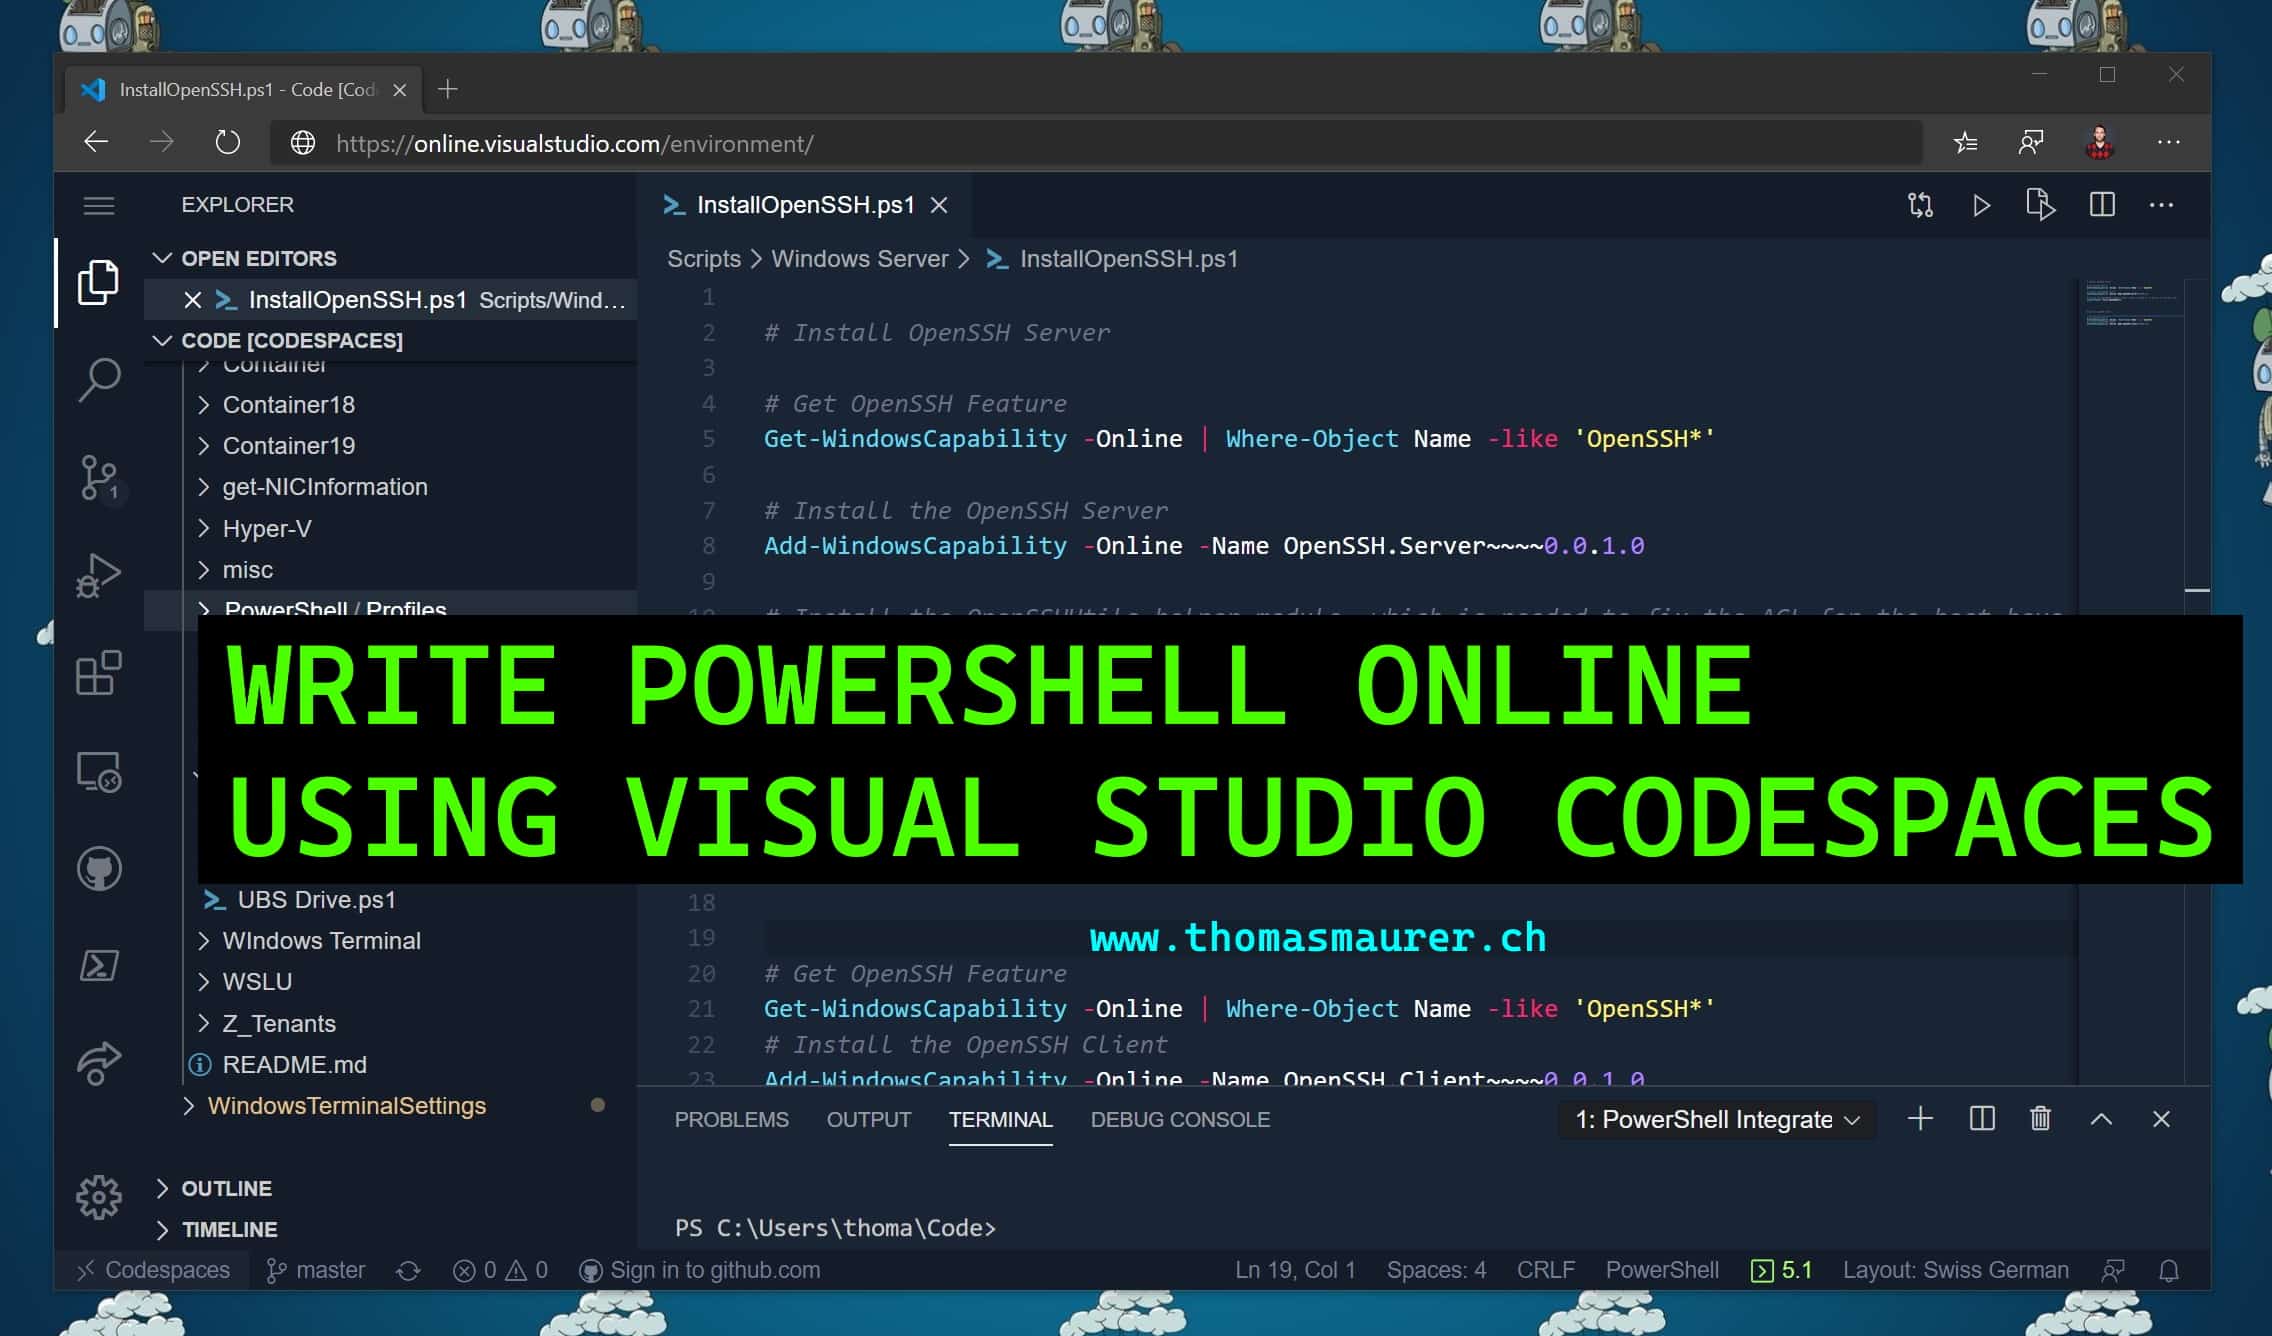Split the terminal panel

(1981, 1118)
